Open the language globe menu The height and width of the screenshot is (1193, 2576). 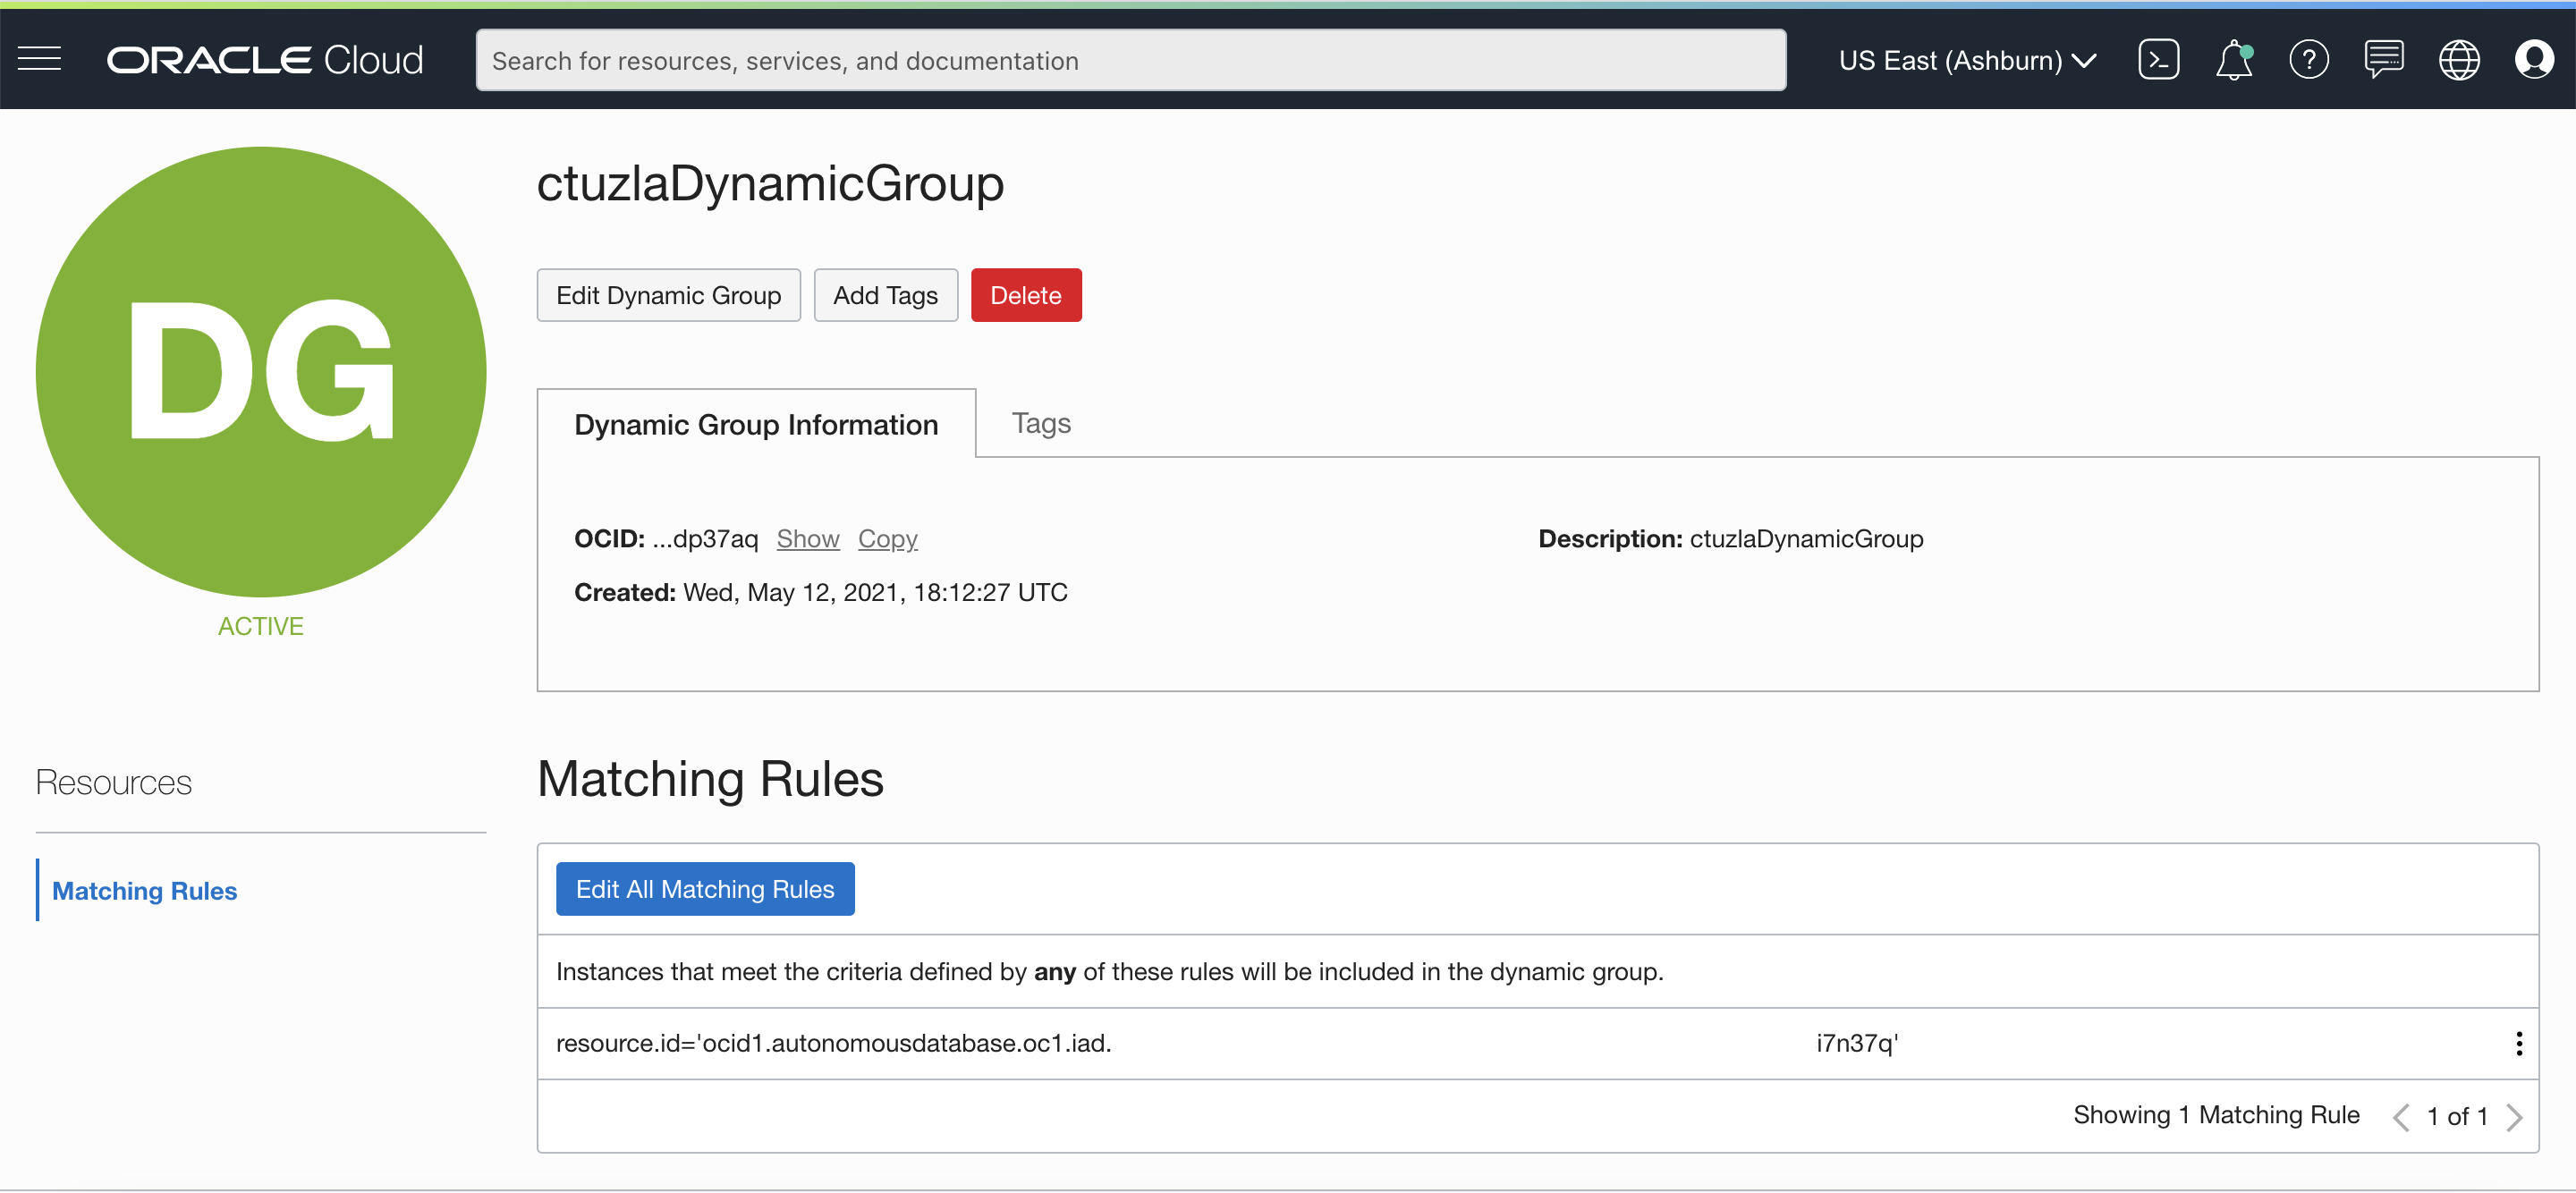[x=2458, y=60]
